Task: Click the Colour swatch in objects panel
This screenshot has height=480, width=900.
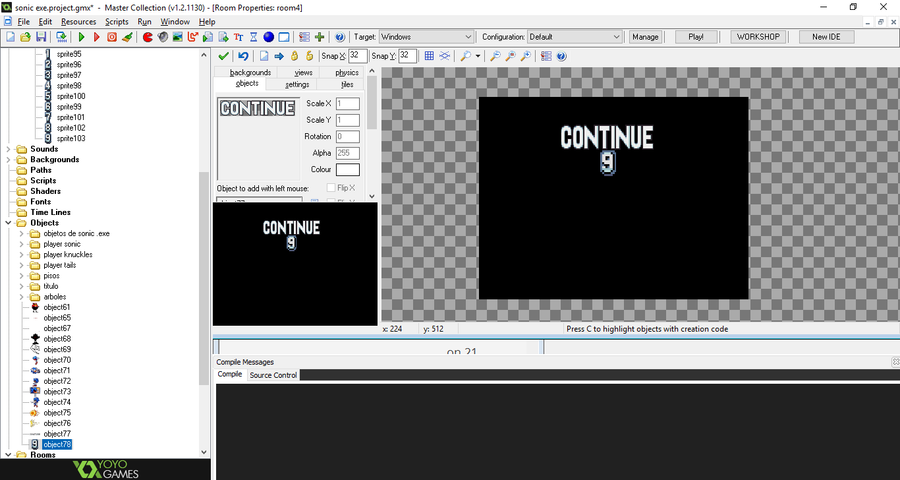Action: point(348,170)
